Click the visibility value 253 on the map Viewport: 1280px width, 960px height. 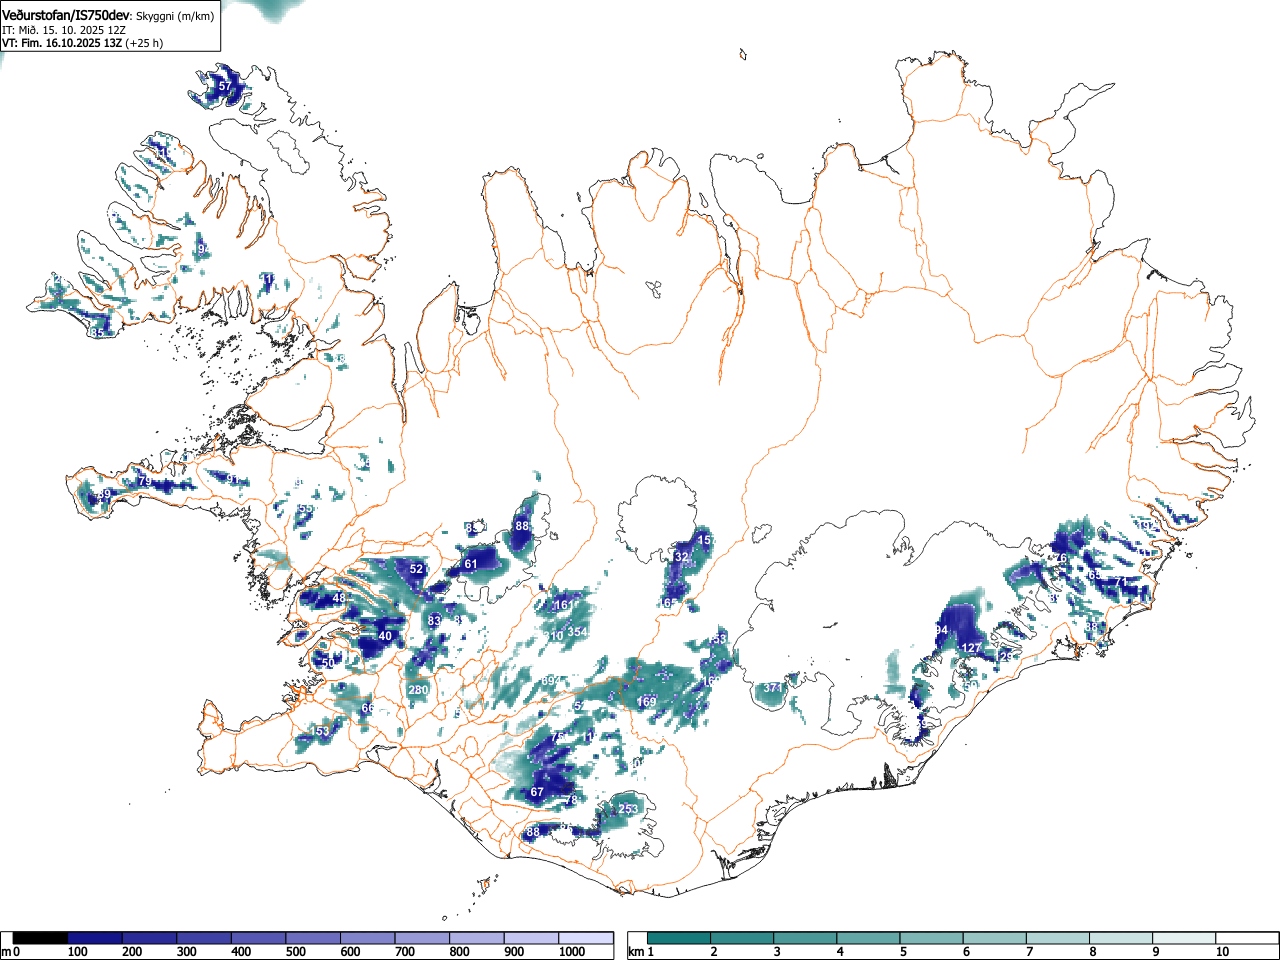tap(628, 809)
